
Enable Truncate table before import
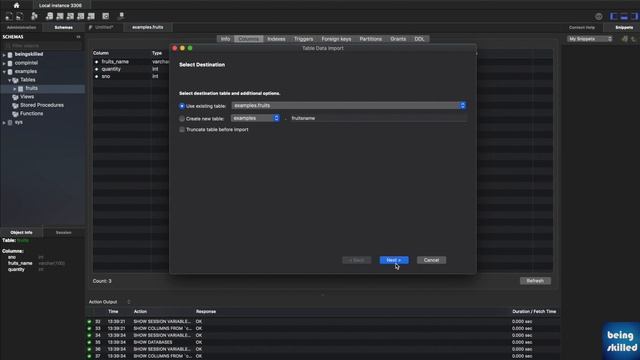[182, 129]
